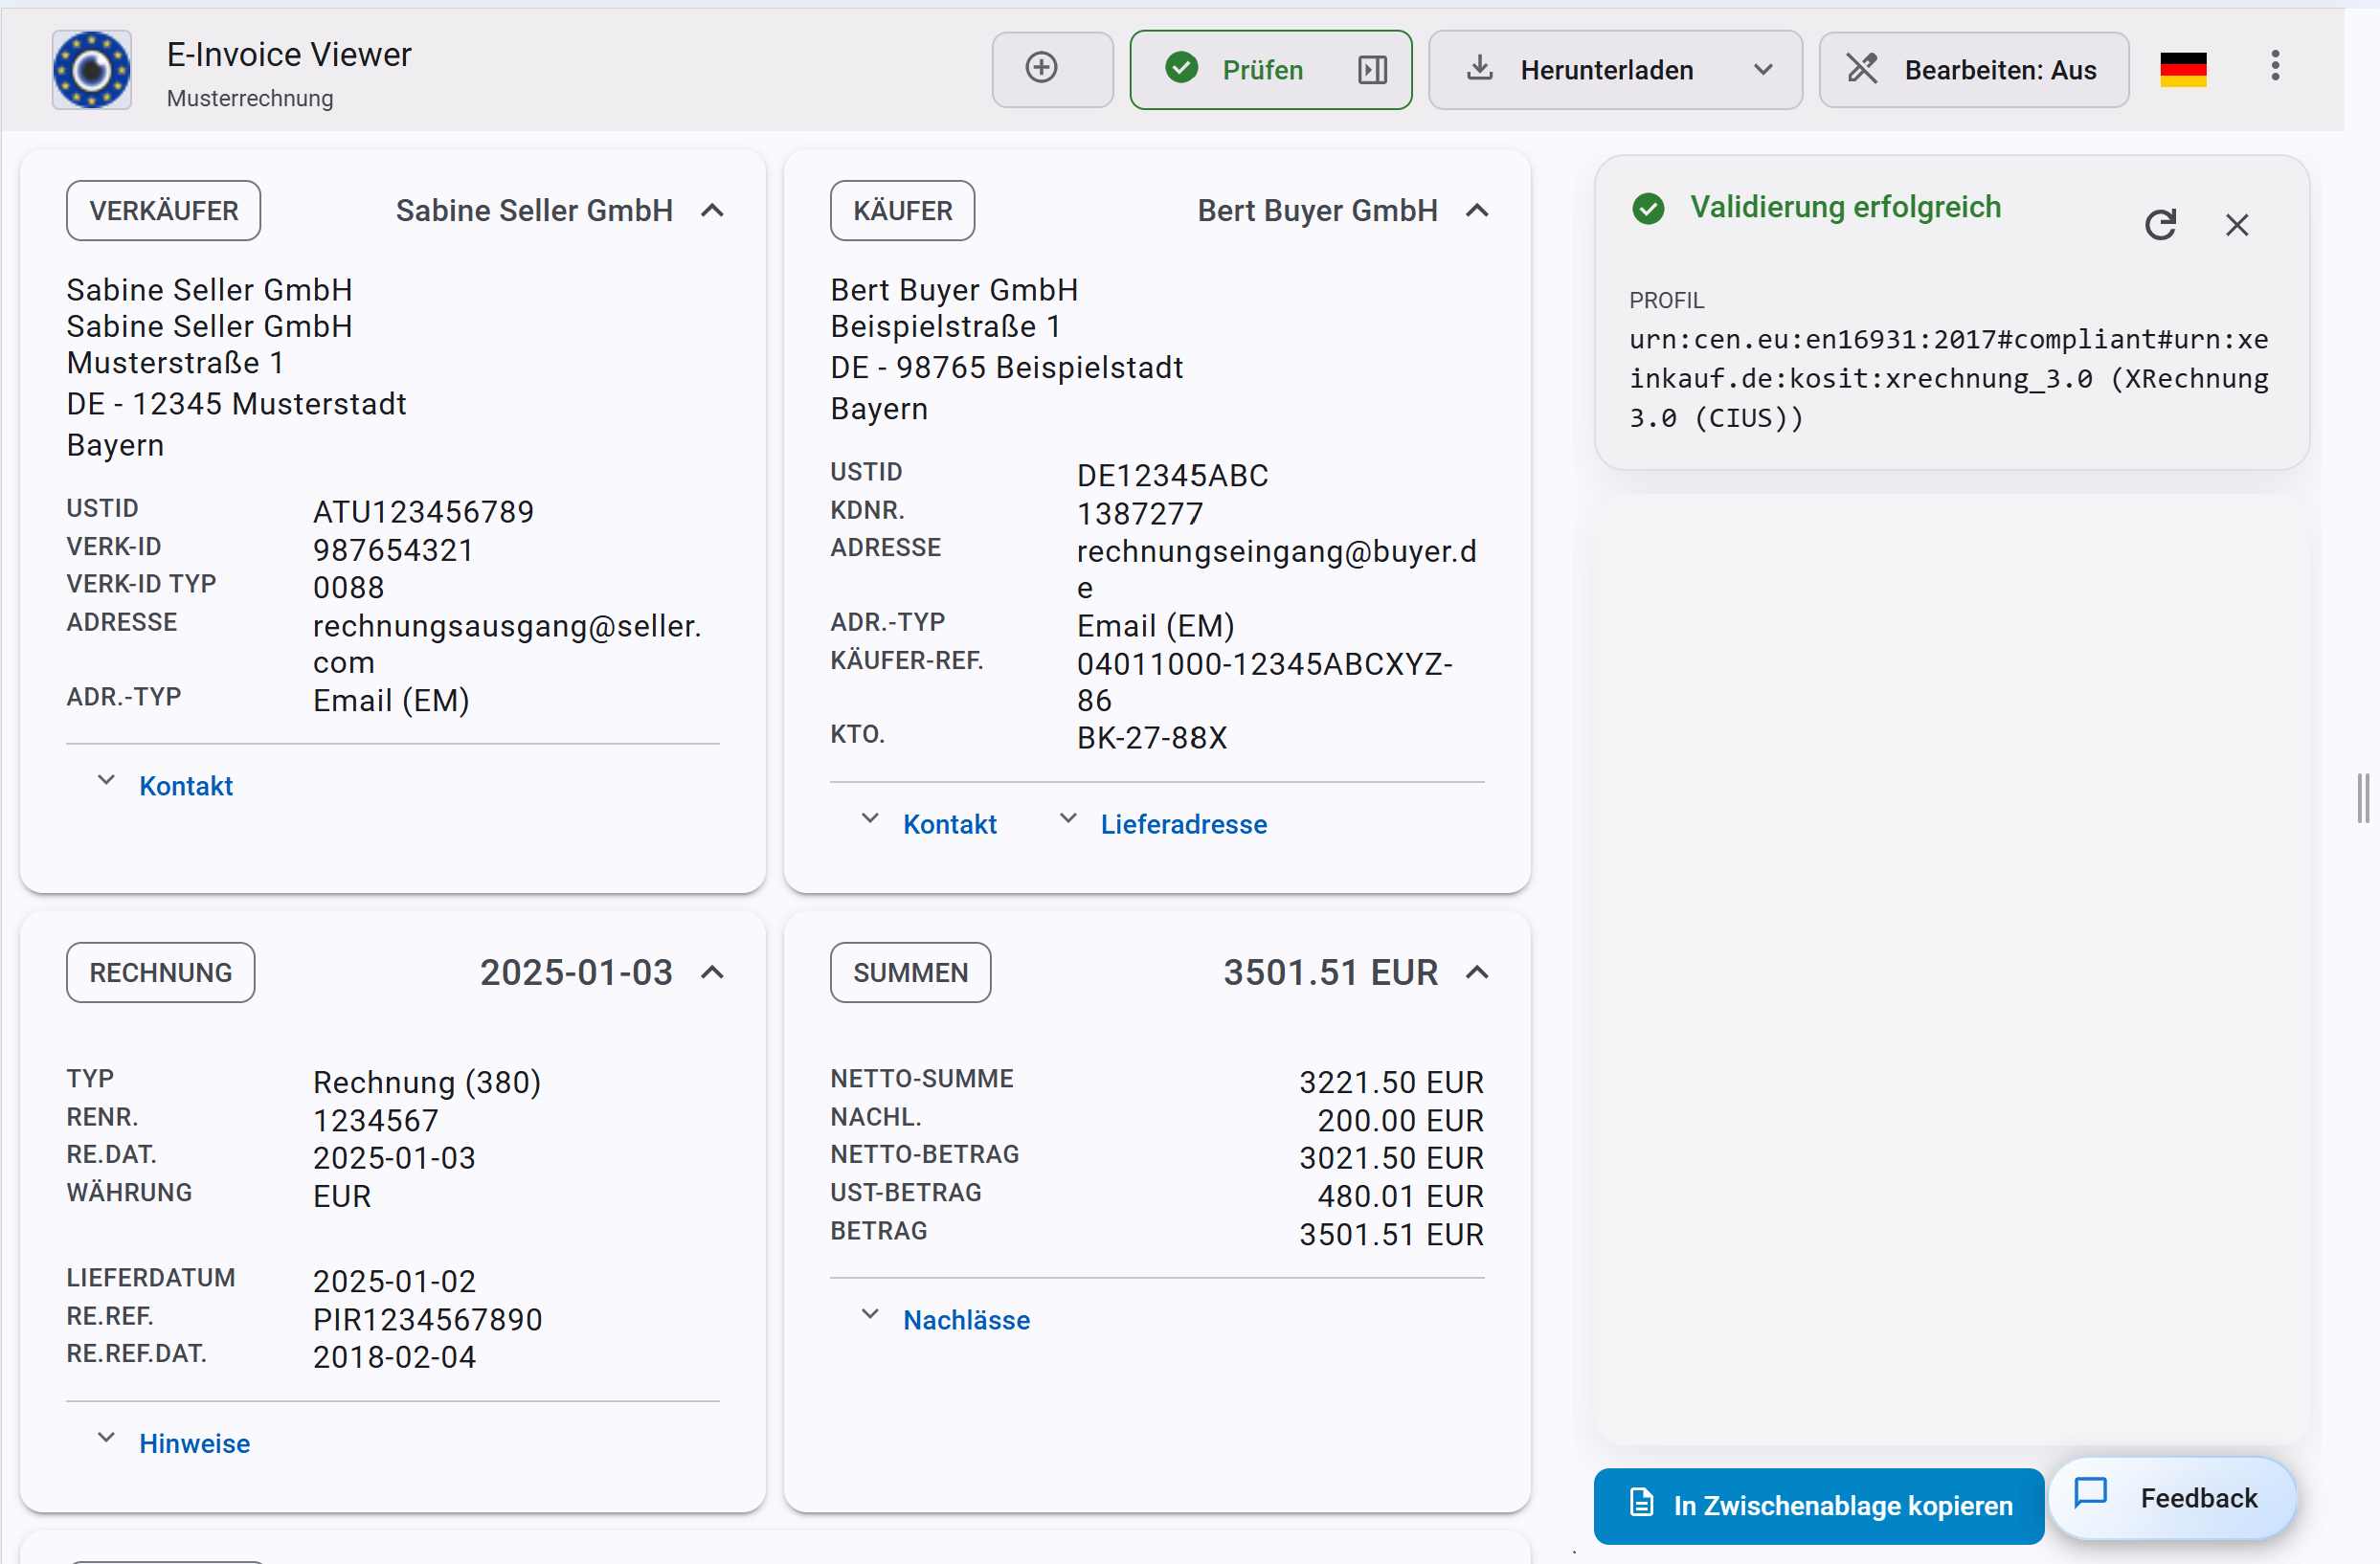Select Lieferdatum value 2025-01-02
The image size is (2380, 1564).
point(395,1281)
